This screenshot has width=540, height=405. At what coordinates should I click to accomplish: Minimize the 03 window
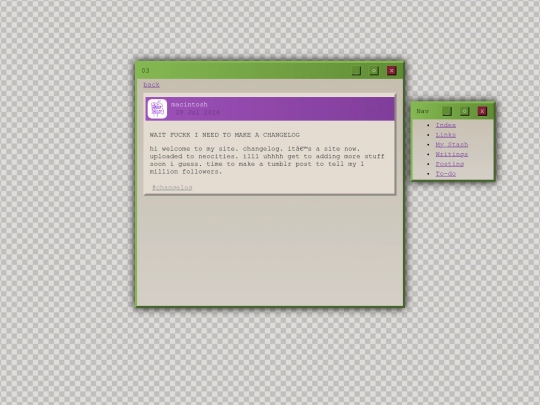356,71
